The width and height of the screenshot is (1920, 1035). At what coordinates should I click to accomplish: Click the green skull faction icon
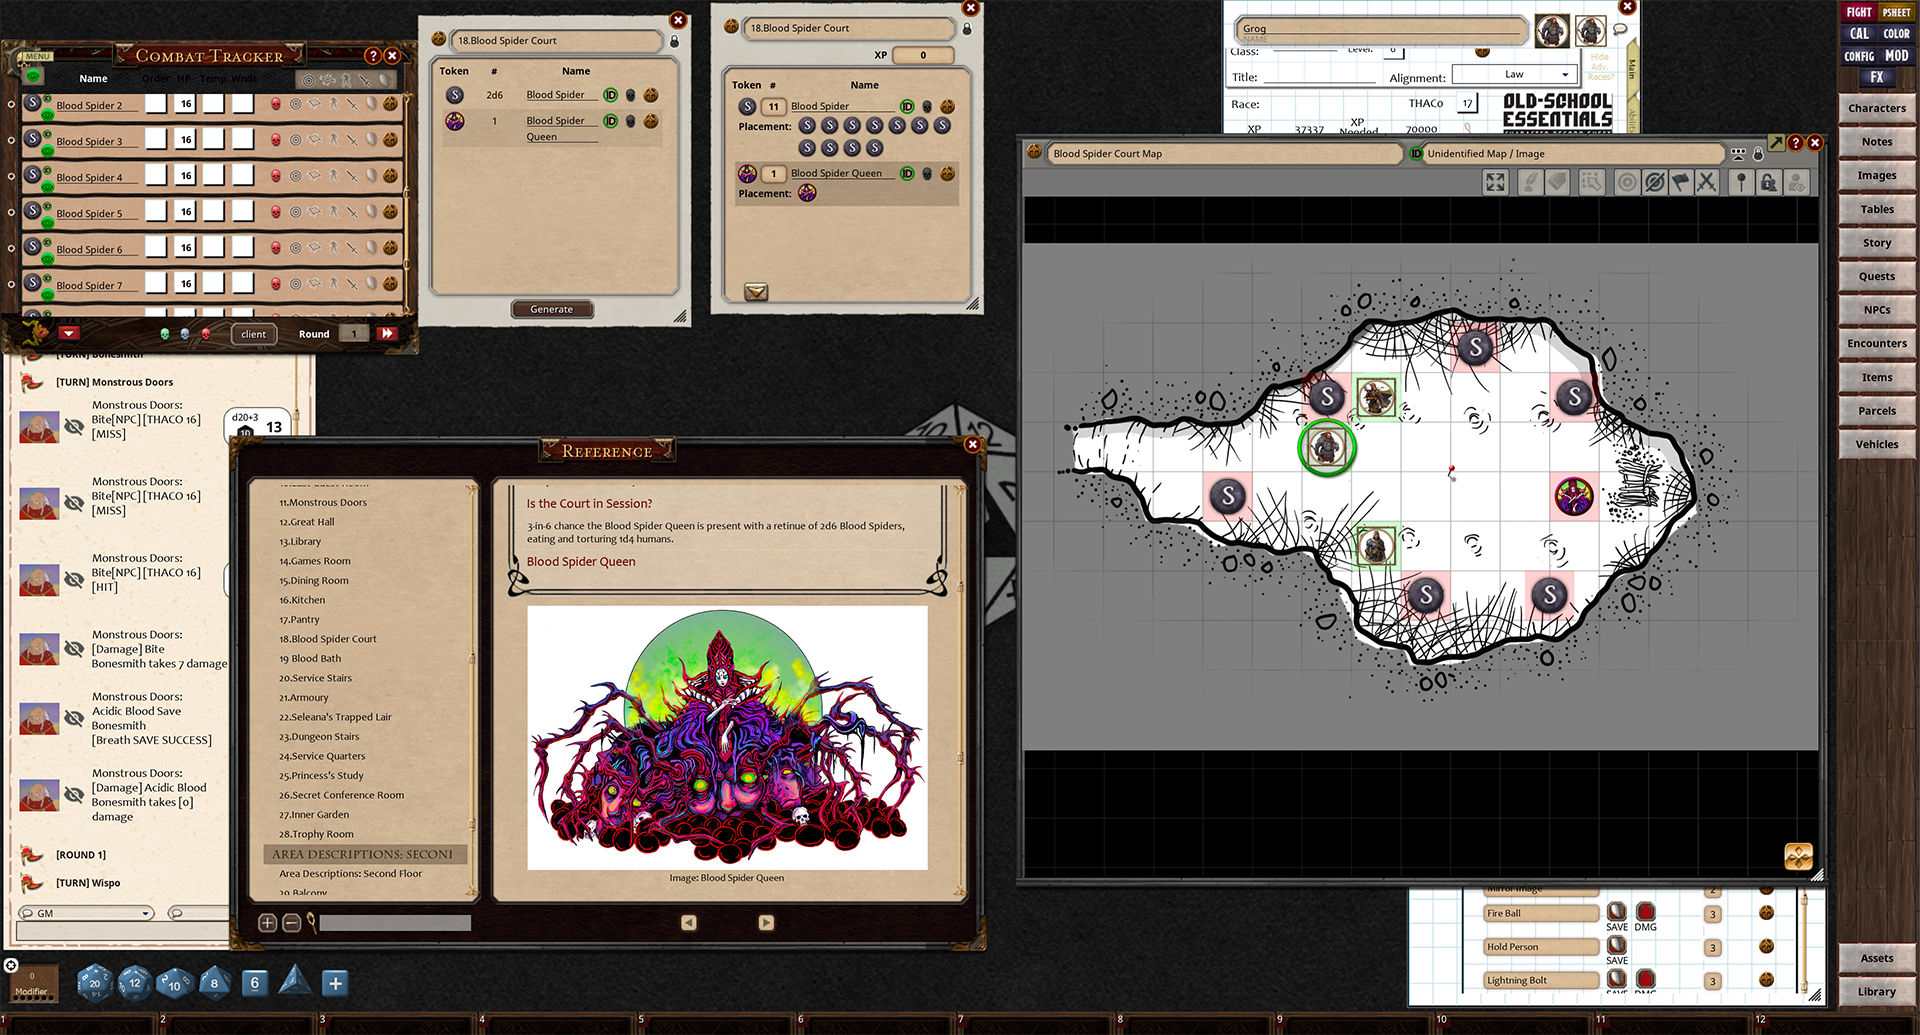click(165, 334)
